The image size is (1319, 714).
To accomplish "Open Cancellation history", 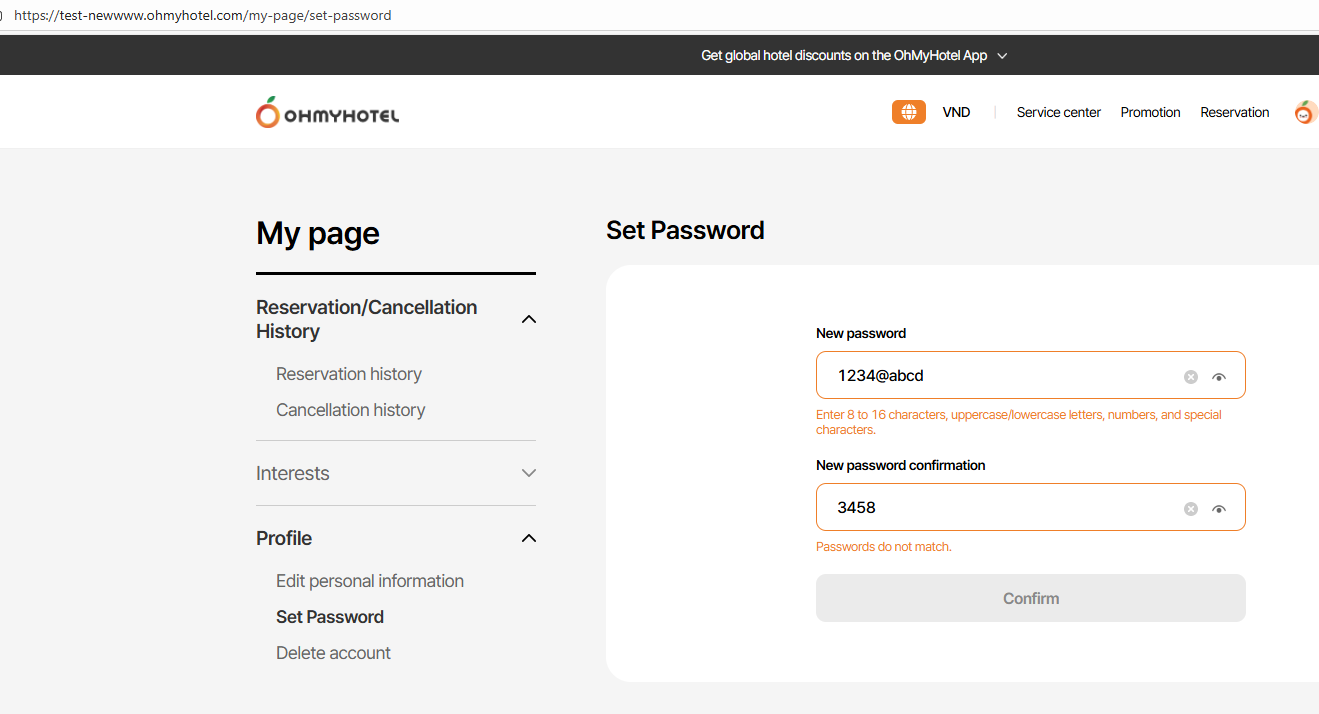I will pos(350,410).
